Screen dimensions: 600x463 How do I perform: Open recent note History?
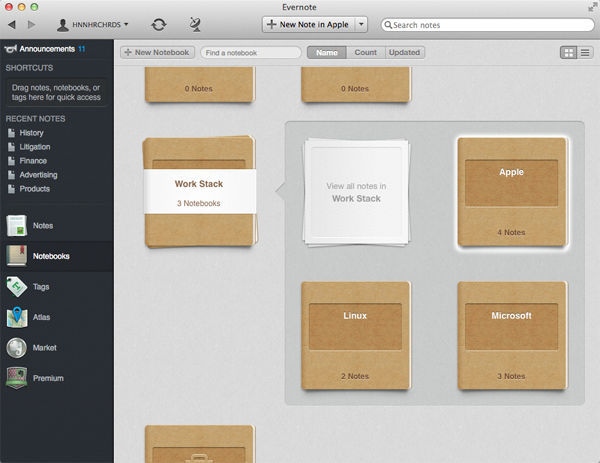point(31,133)
